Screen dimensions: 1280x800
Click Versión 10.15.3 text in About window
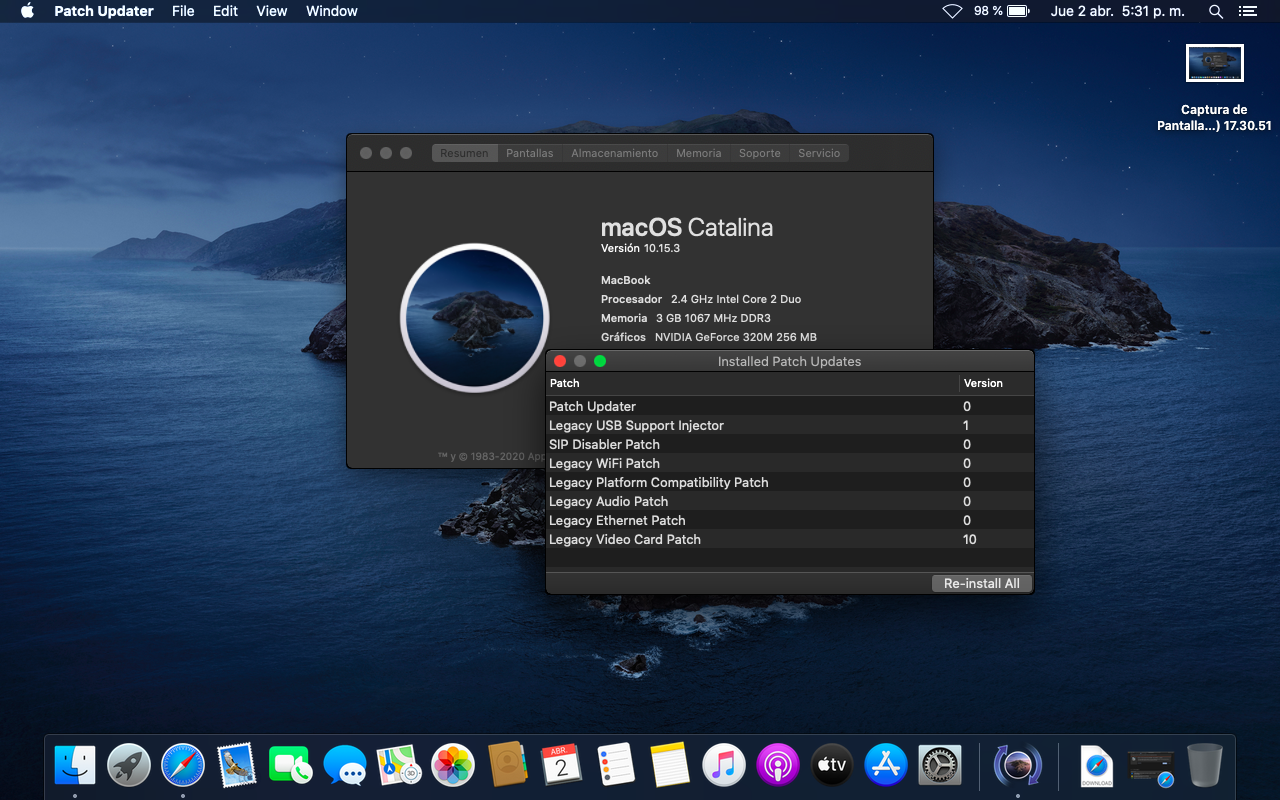click(640, 248)
